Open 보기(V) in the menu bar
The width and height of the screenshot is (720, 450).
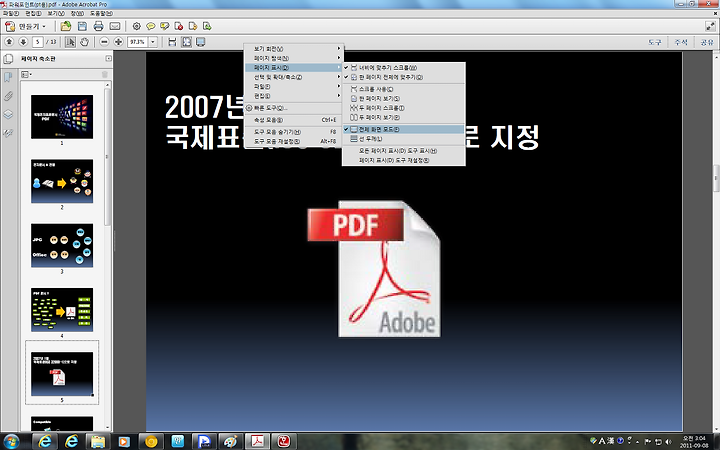click(56, 13)
